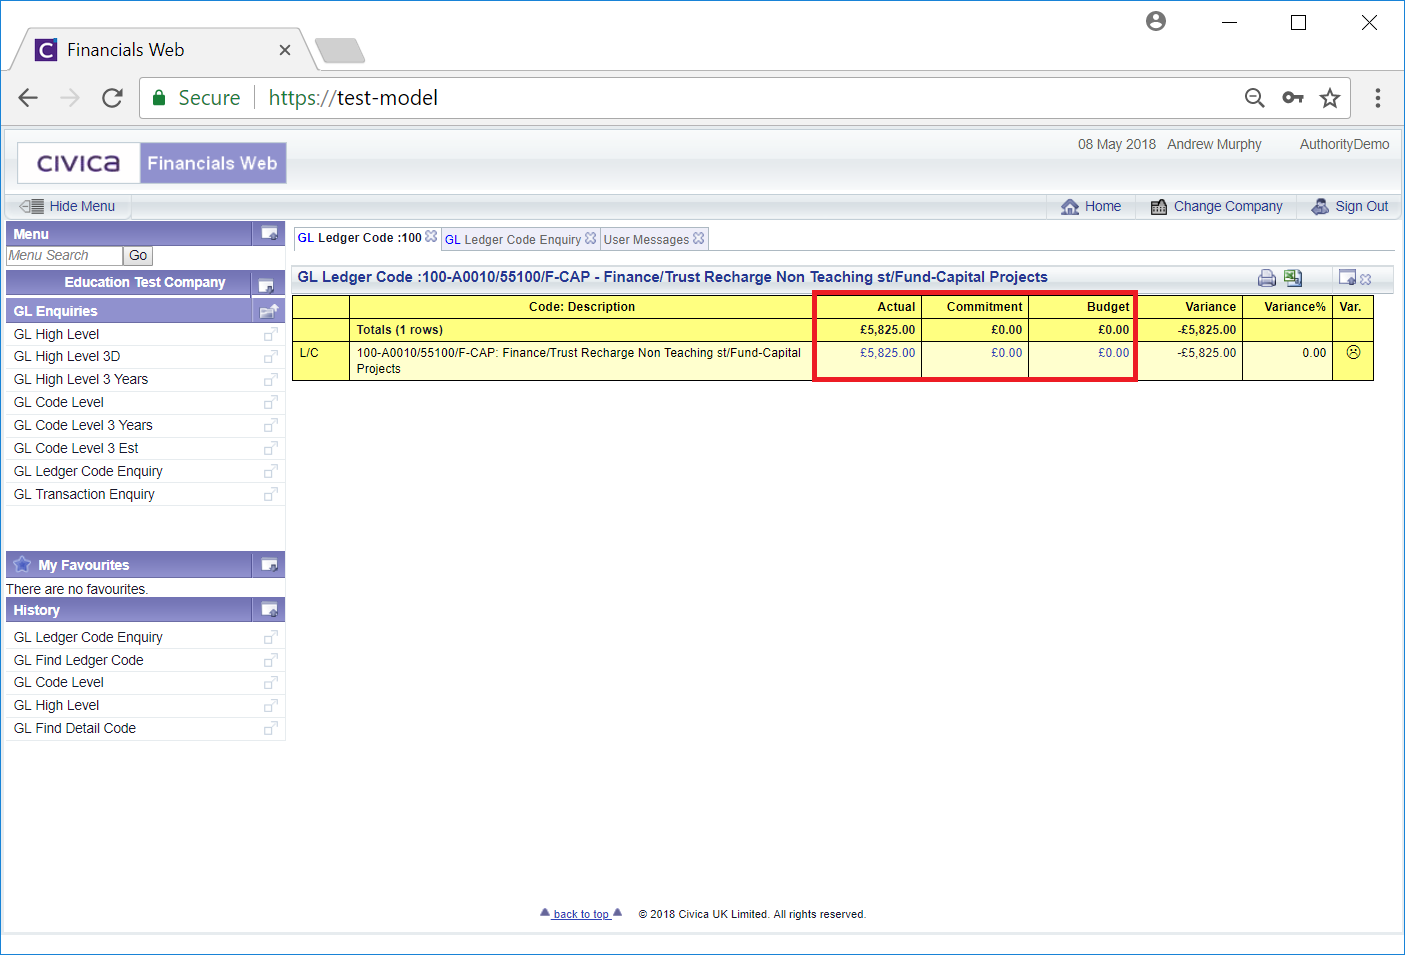This screenshot has width=1405, height=955.
Task: Collapse the Menu panel icon
Action: click(269, 233)
